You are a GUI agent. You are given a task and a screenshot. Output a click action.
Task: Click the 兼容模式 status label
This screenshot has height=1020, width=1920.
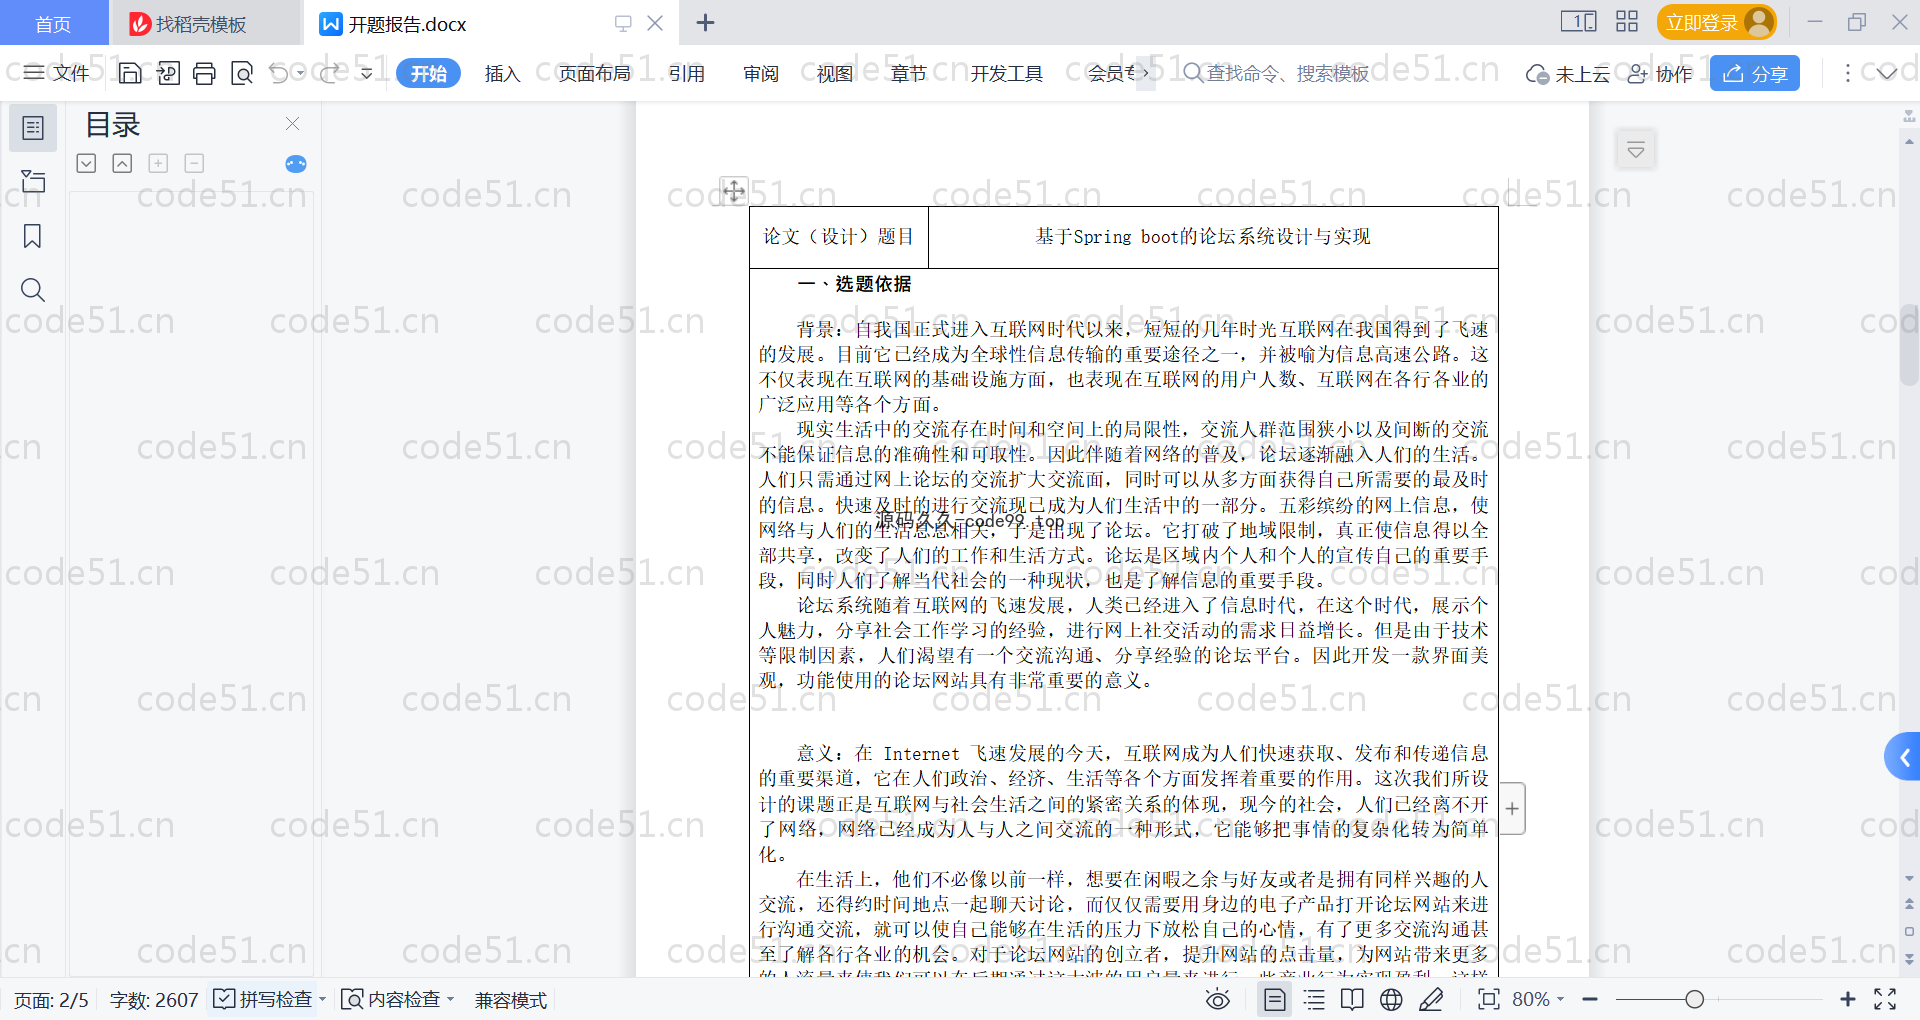pos(510,1000)
